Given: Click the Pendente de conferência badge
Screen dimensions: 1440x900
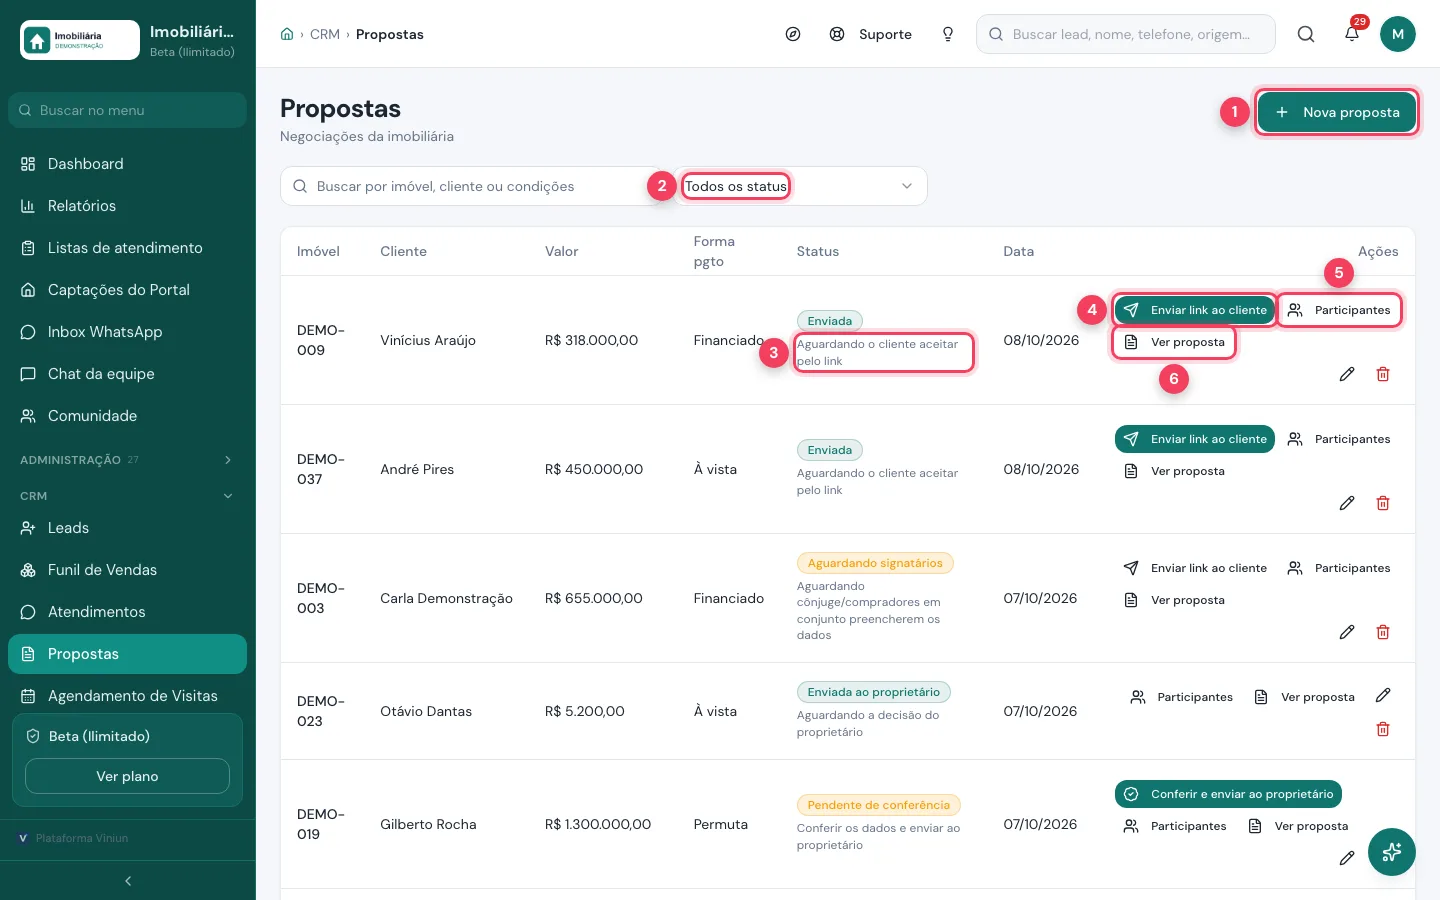Looking at the screenshot, I should 879,805.
